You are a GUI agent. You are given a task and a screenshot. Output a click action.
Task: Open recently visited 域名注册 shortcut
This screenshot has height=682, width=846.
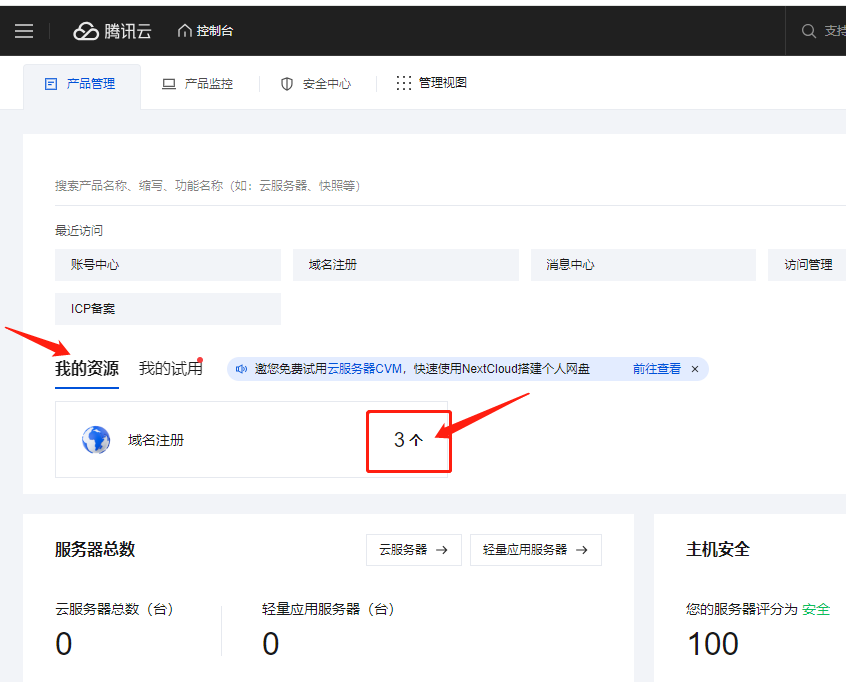(x=405, y=265)
